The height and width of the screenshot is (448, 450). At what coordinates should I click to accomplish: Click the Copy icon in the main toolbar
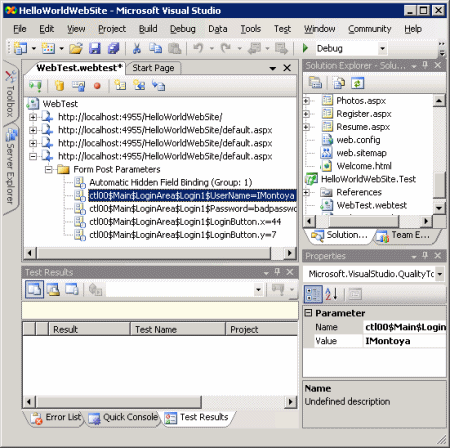click(155, 49)
